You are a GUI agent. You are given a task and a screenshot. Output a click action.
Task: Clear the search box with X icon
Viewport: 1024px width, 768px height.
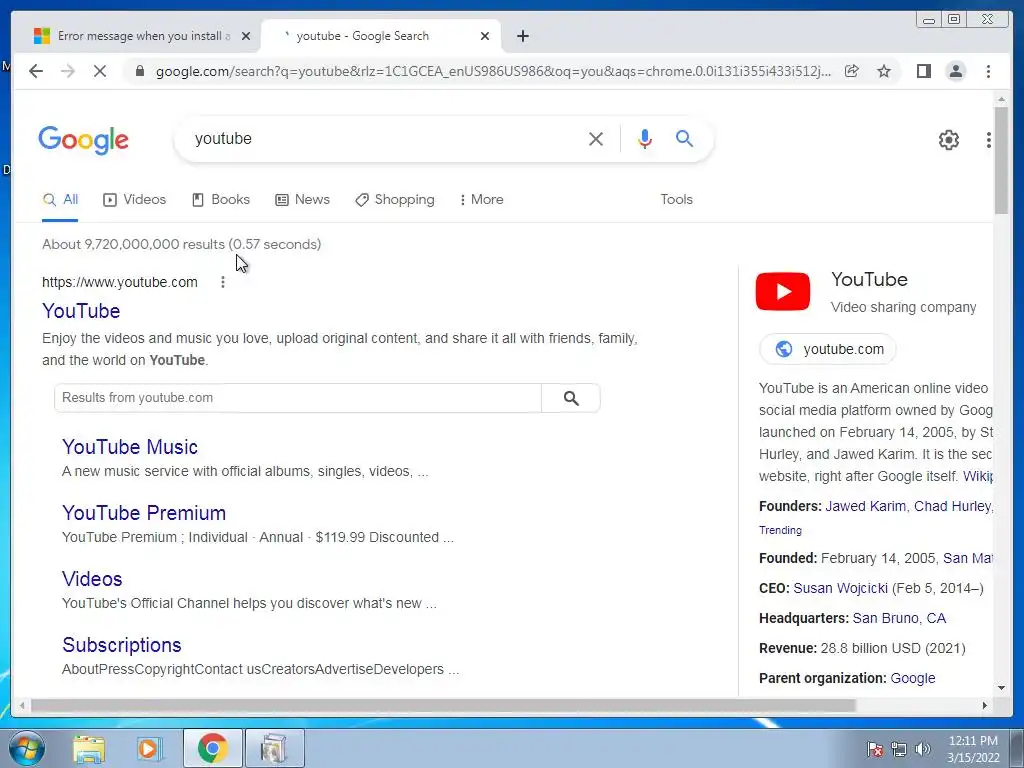coord(596,138)
